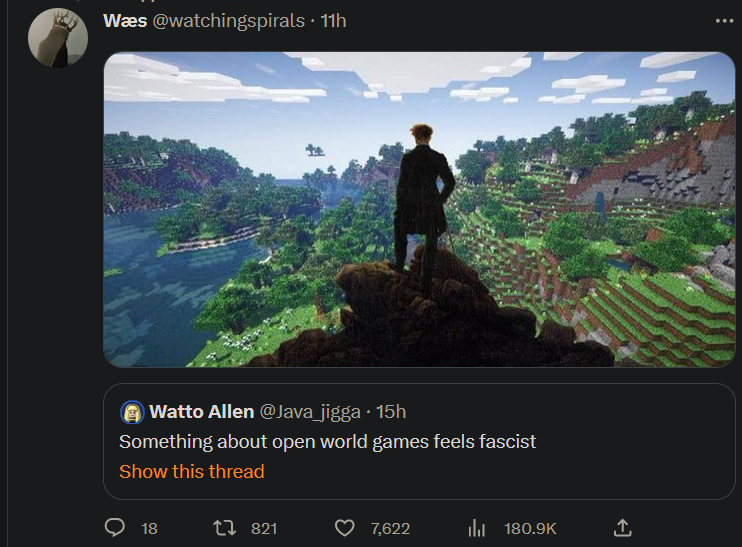Click "Show this thread" link
Screen dimensions: 742x547
click(192, 471)
